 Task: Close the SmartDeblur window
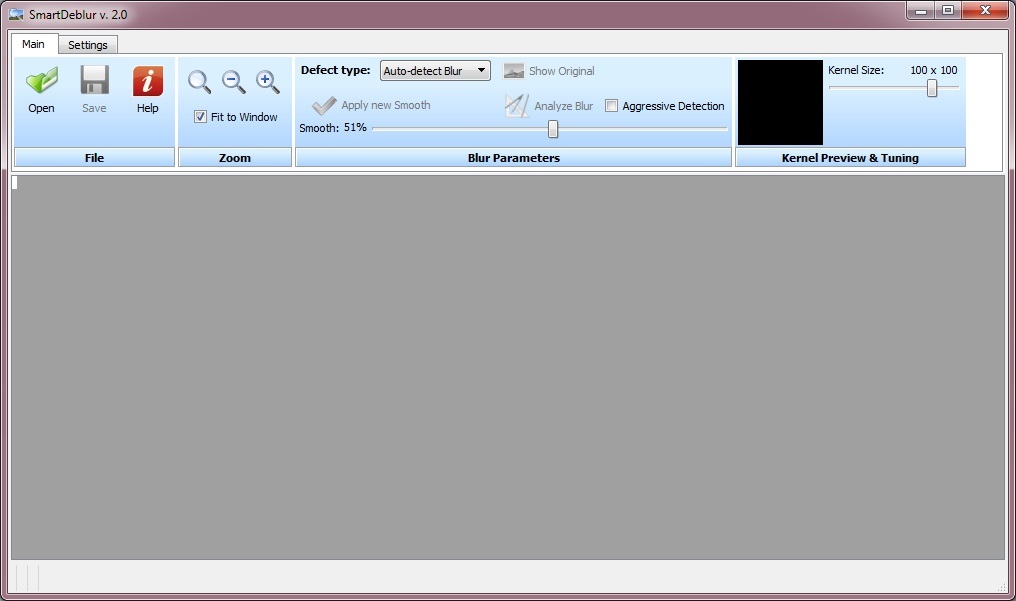tap(986, 10)
